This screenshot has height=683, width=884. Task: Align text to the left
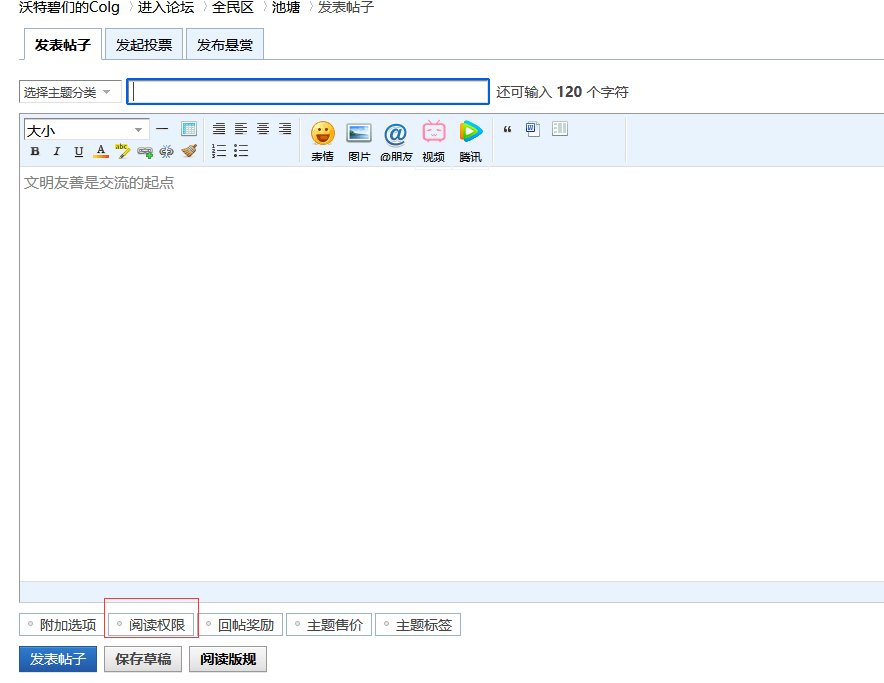(x=241, y=129)
